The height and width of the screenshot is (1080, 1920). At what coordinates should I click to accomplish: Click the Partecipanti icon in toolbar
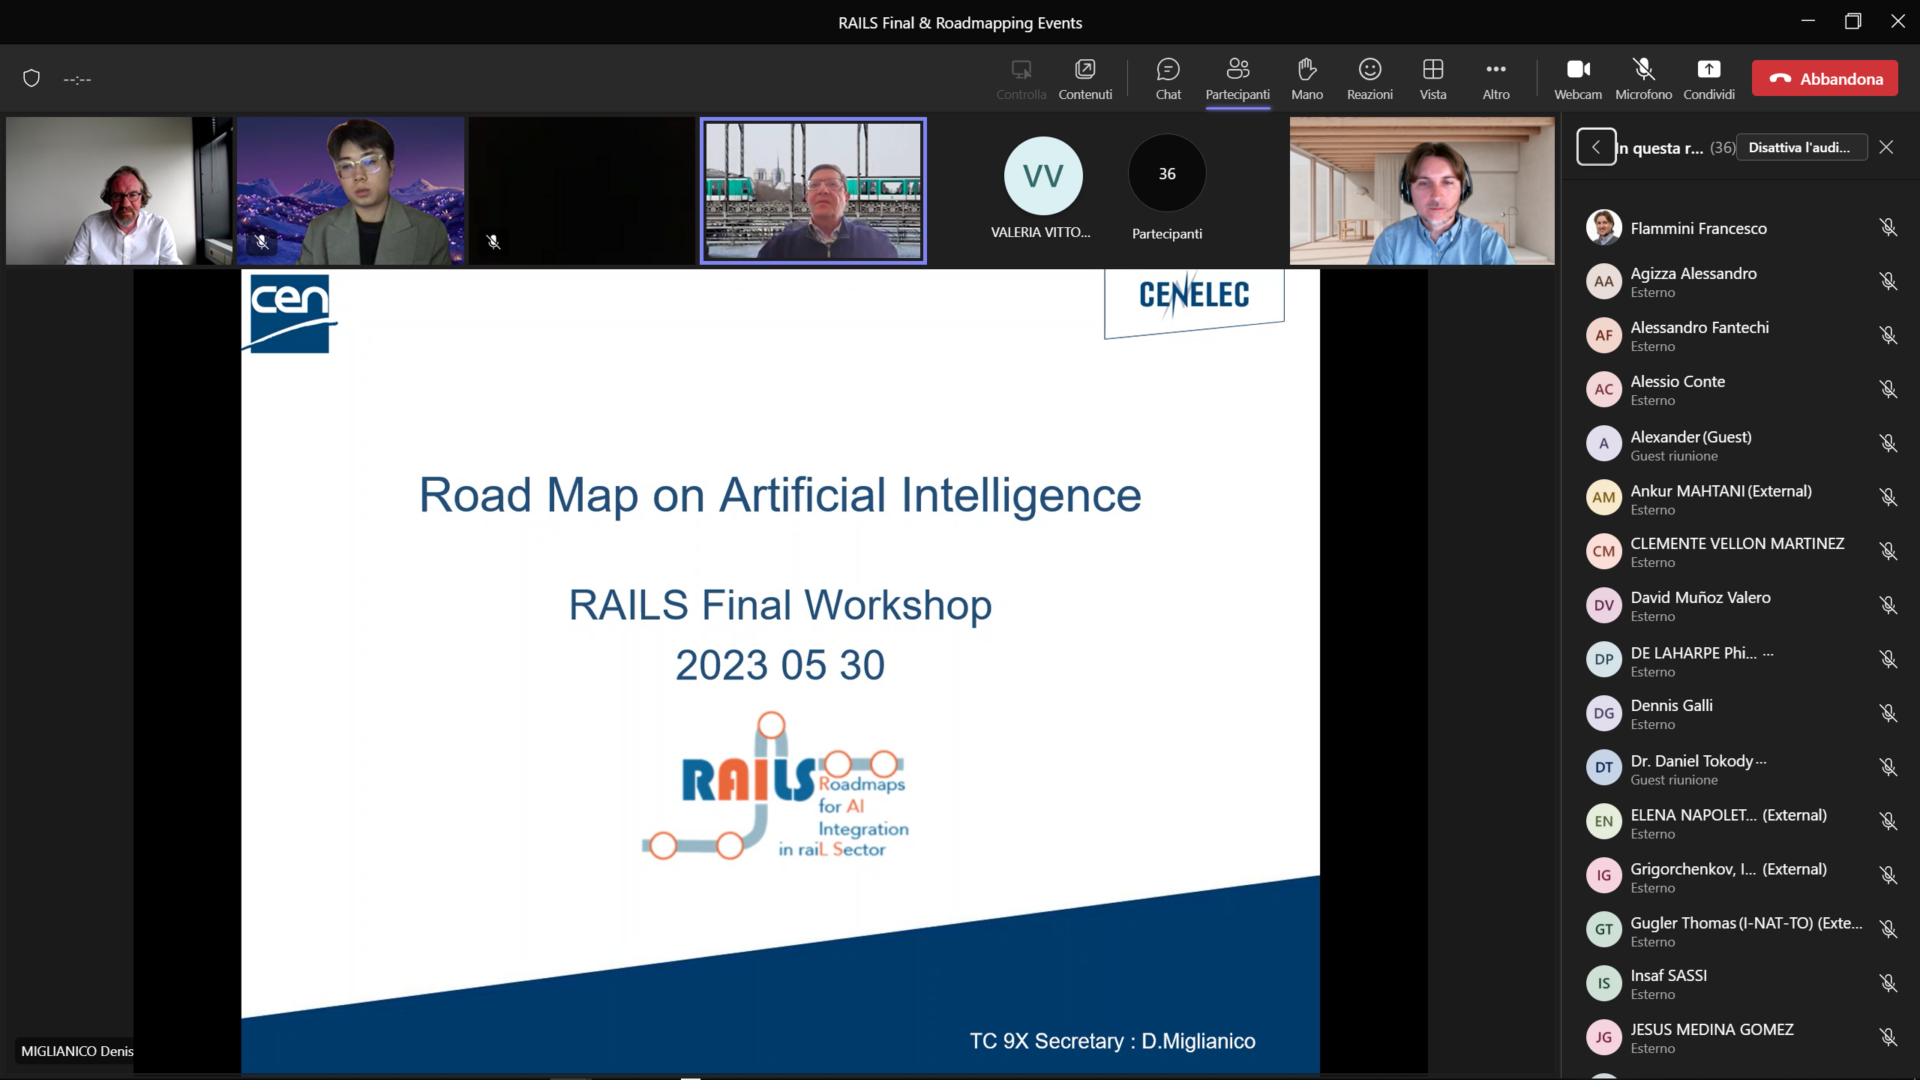tap(1237, 78)
